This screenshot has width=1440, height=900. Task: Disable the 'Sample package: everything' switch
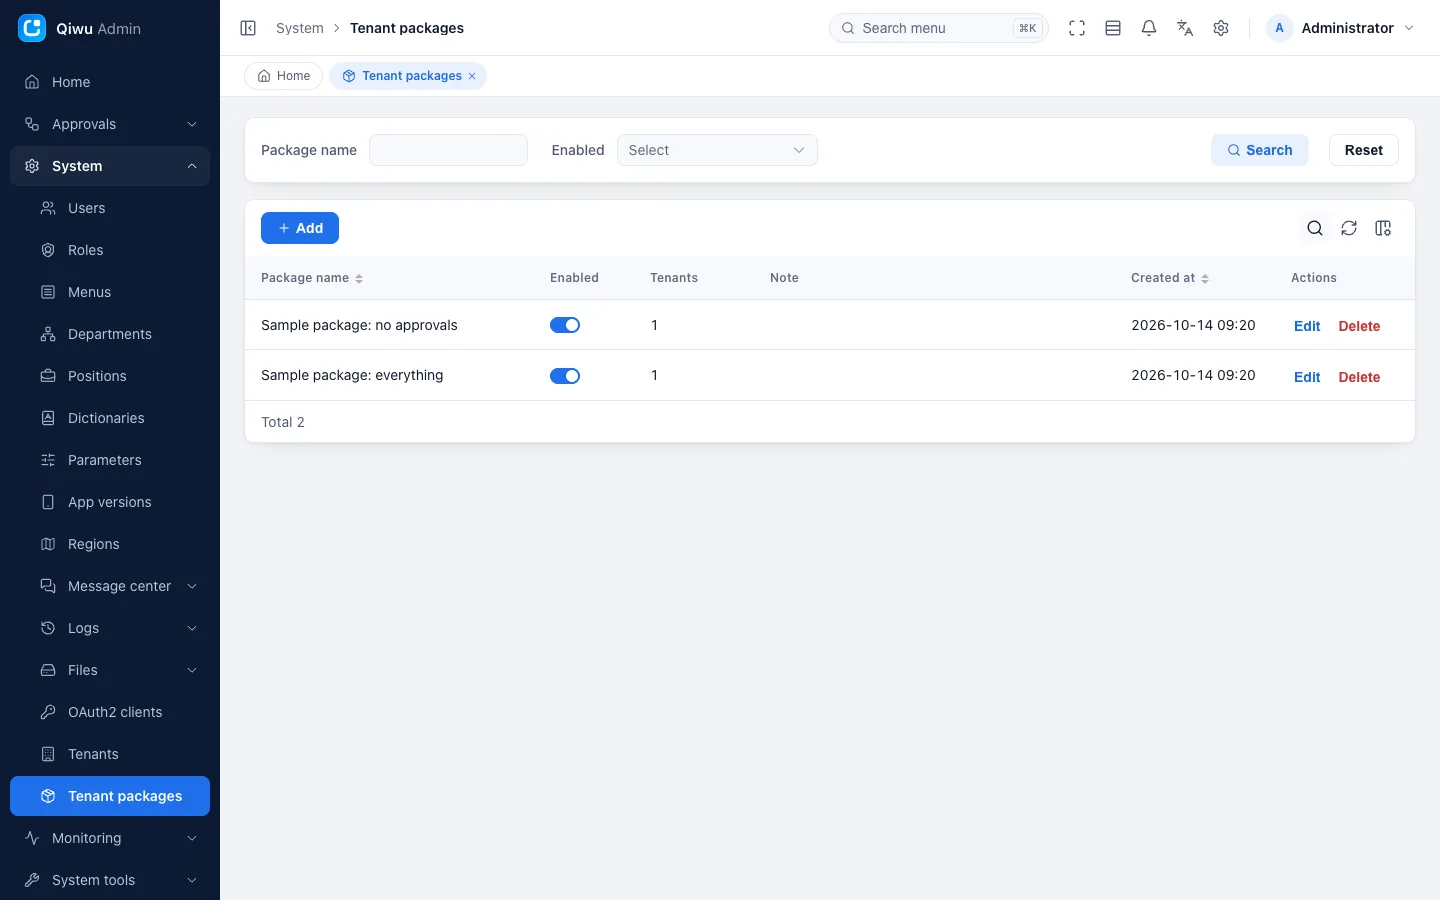click(565, 376)
